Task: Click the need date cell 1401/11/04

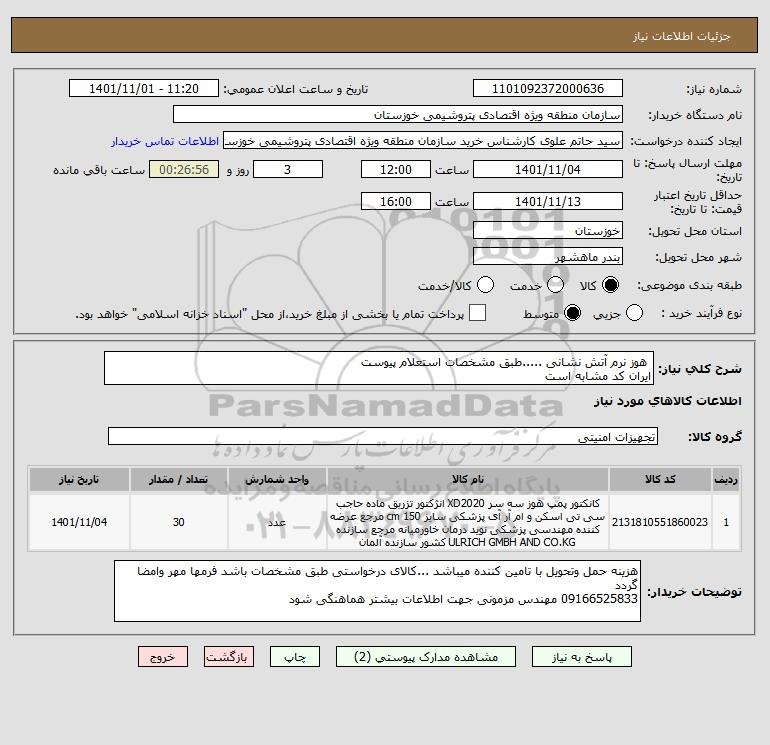Action: pos(79,522)
